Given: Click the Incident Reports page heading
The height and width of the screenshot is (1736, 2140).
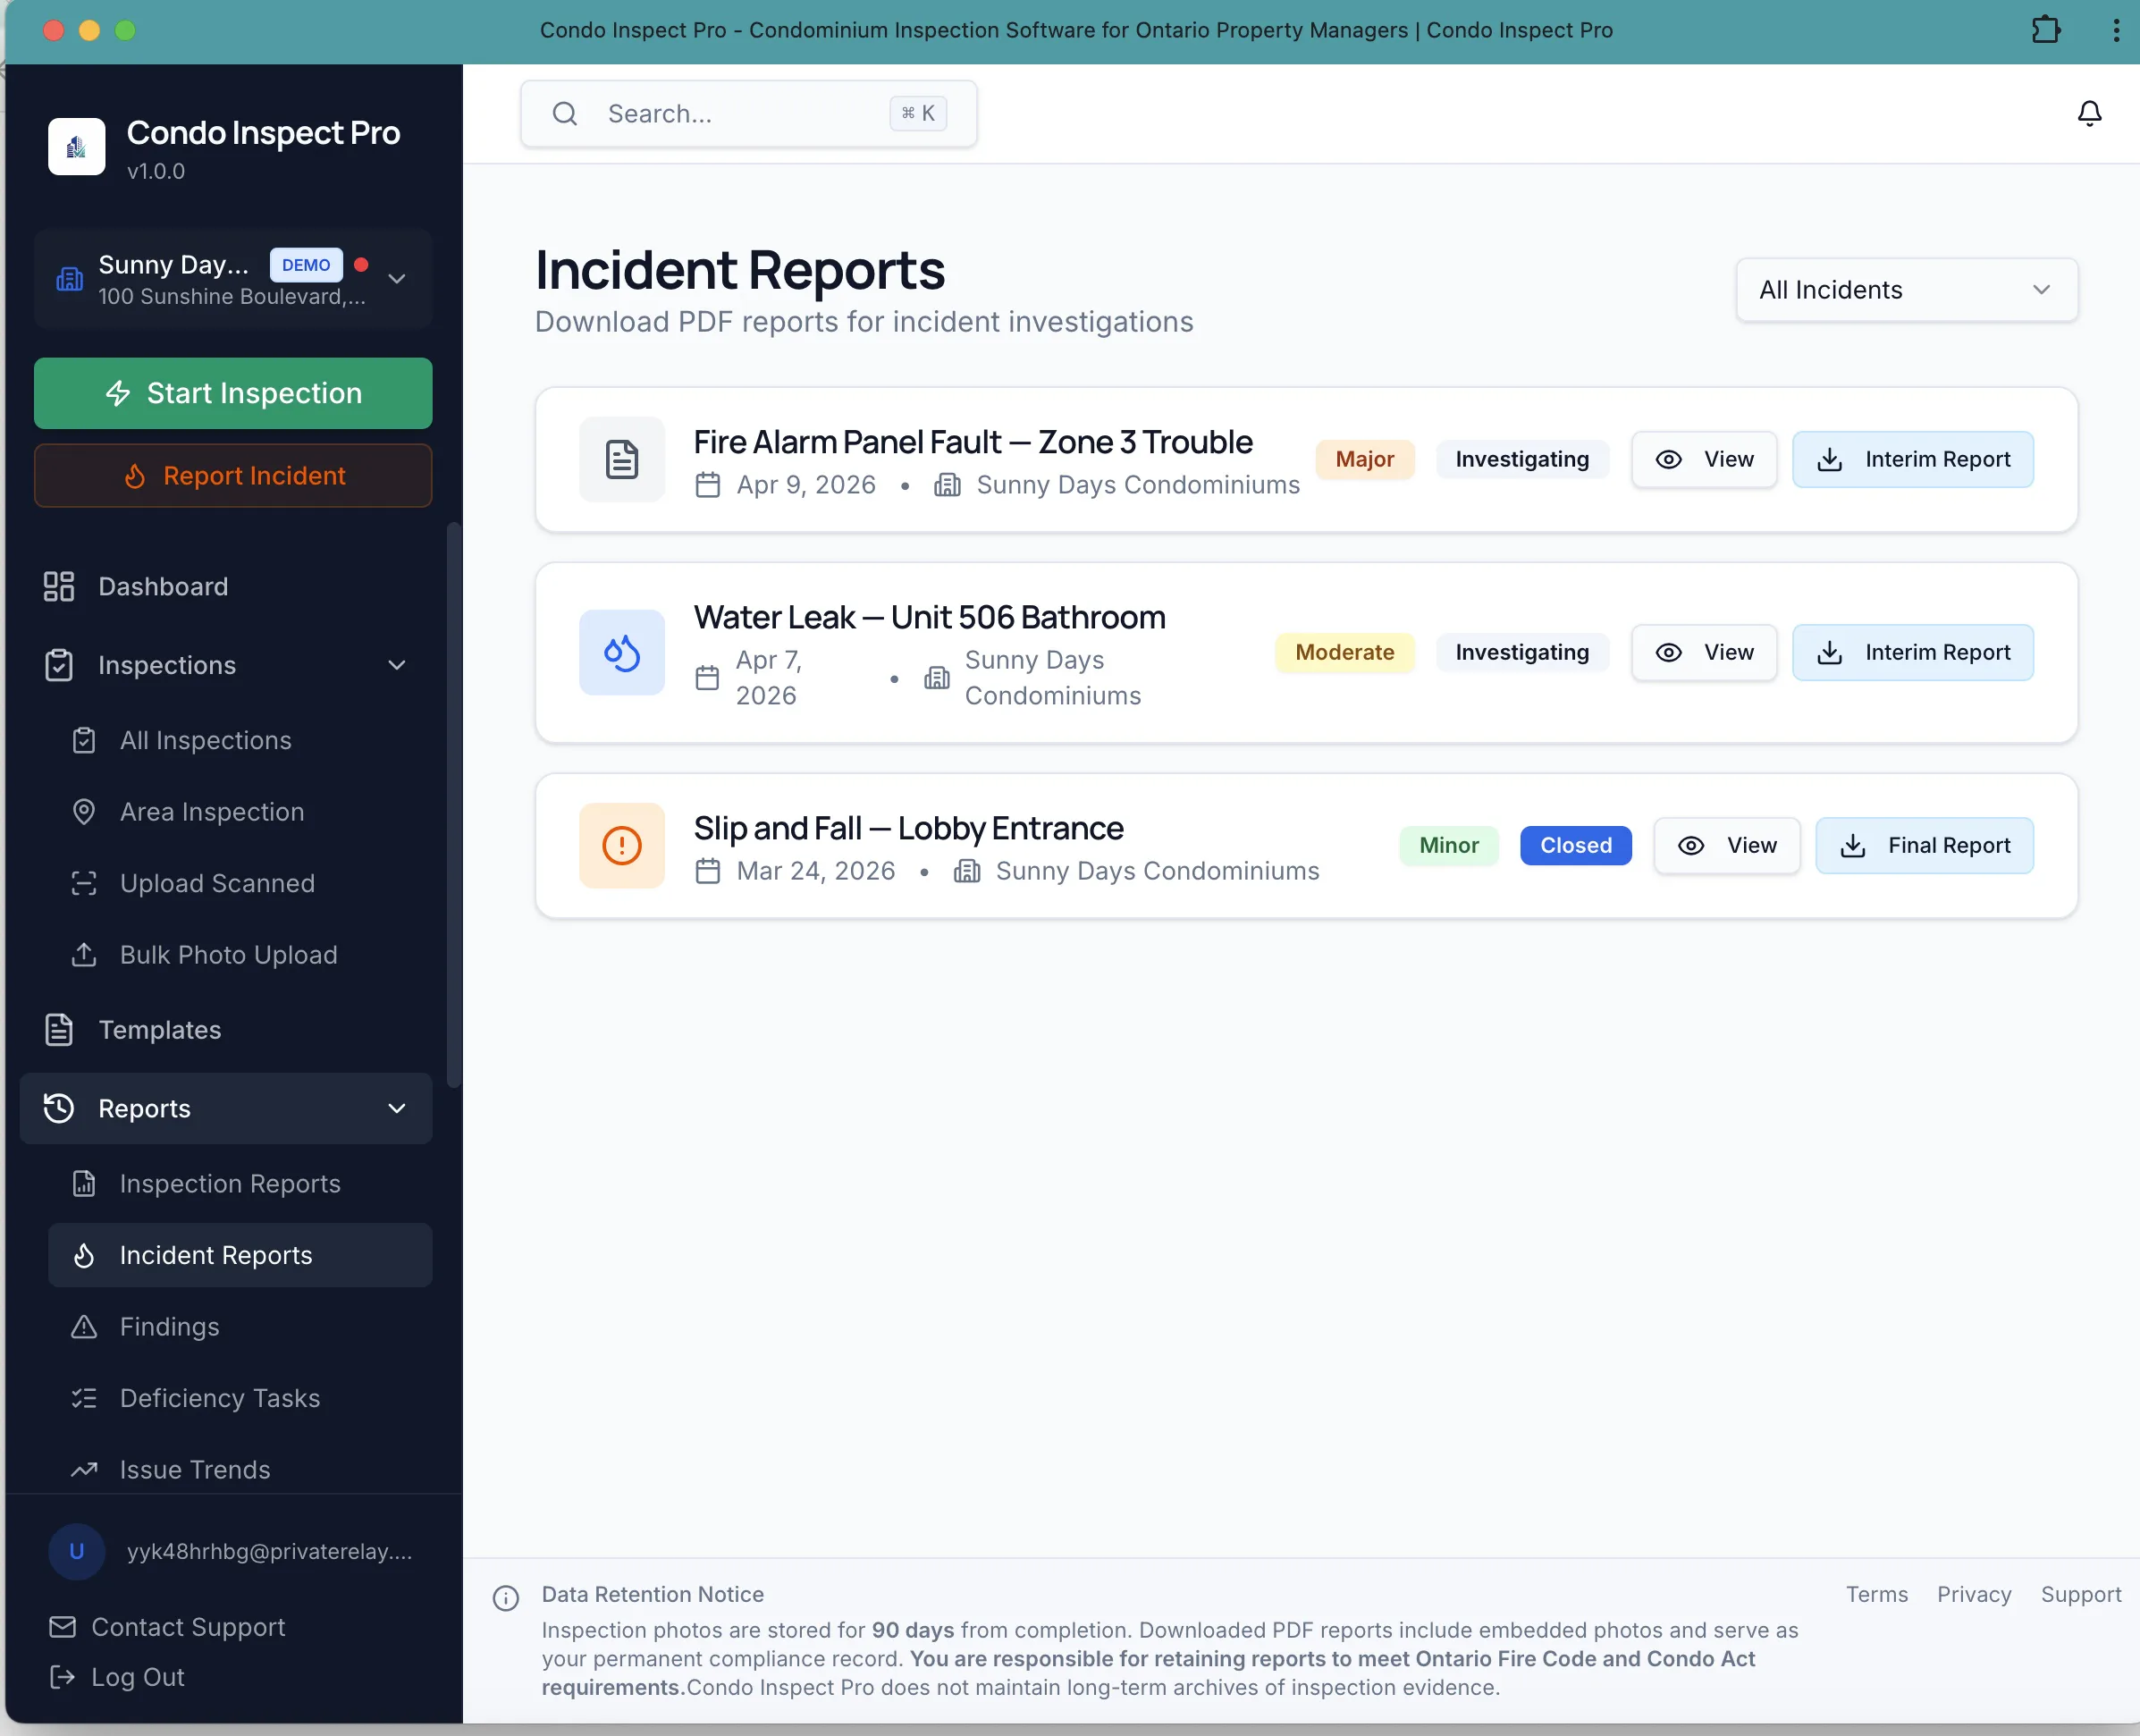Looking at the screenshot, I should point(740,270).
